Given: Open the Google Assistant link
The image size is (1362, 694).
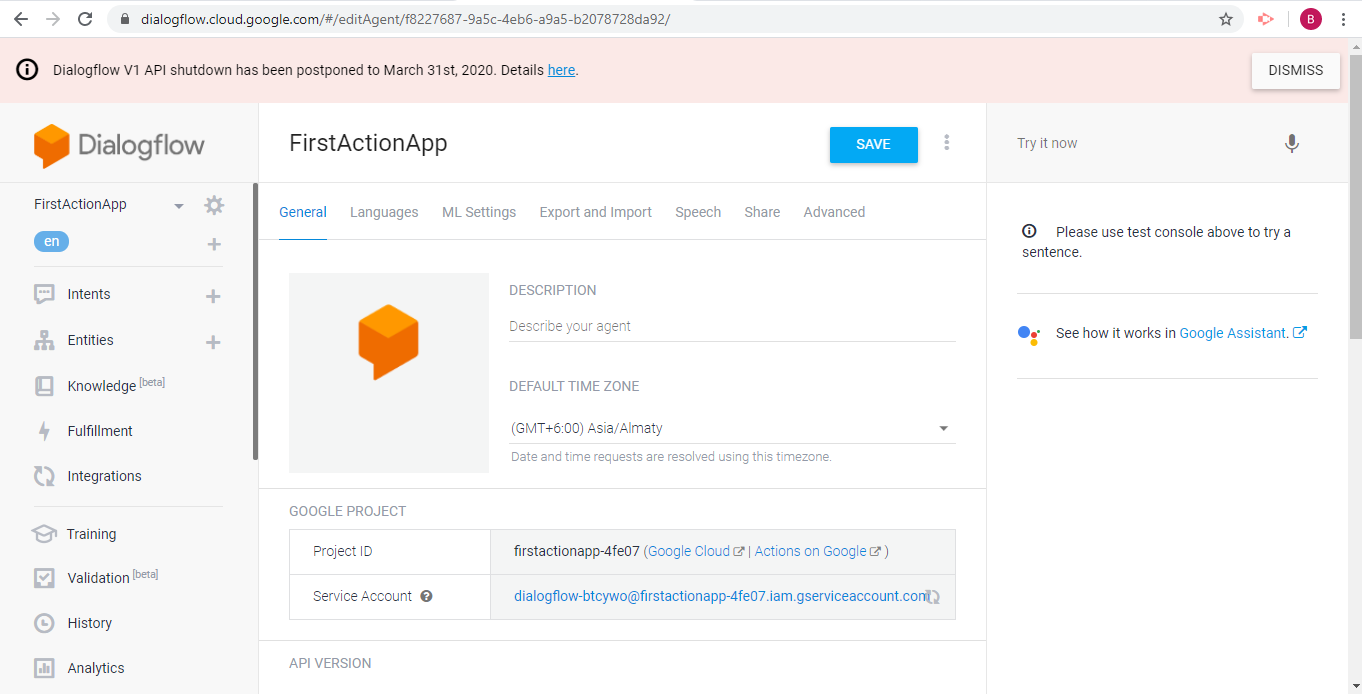Looking at the screenshot, I should (x=1233, y=333).
